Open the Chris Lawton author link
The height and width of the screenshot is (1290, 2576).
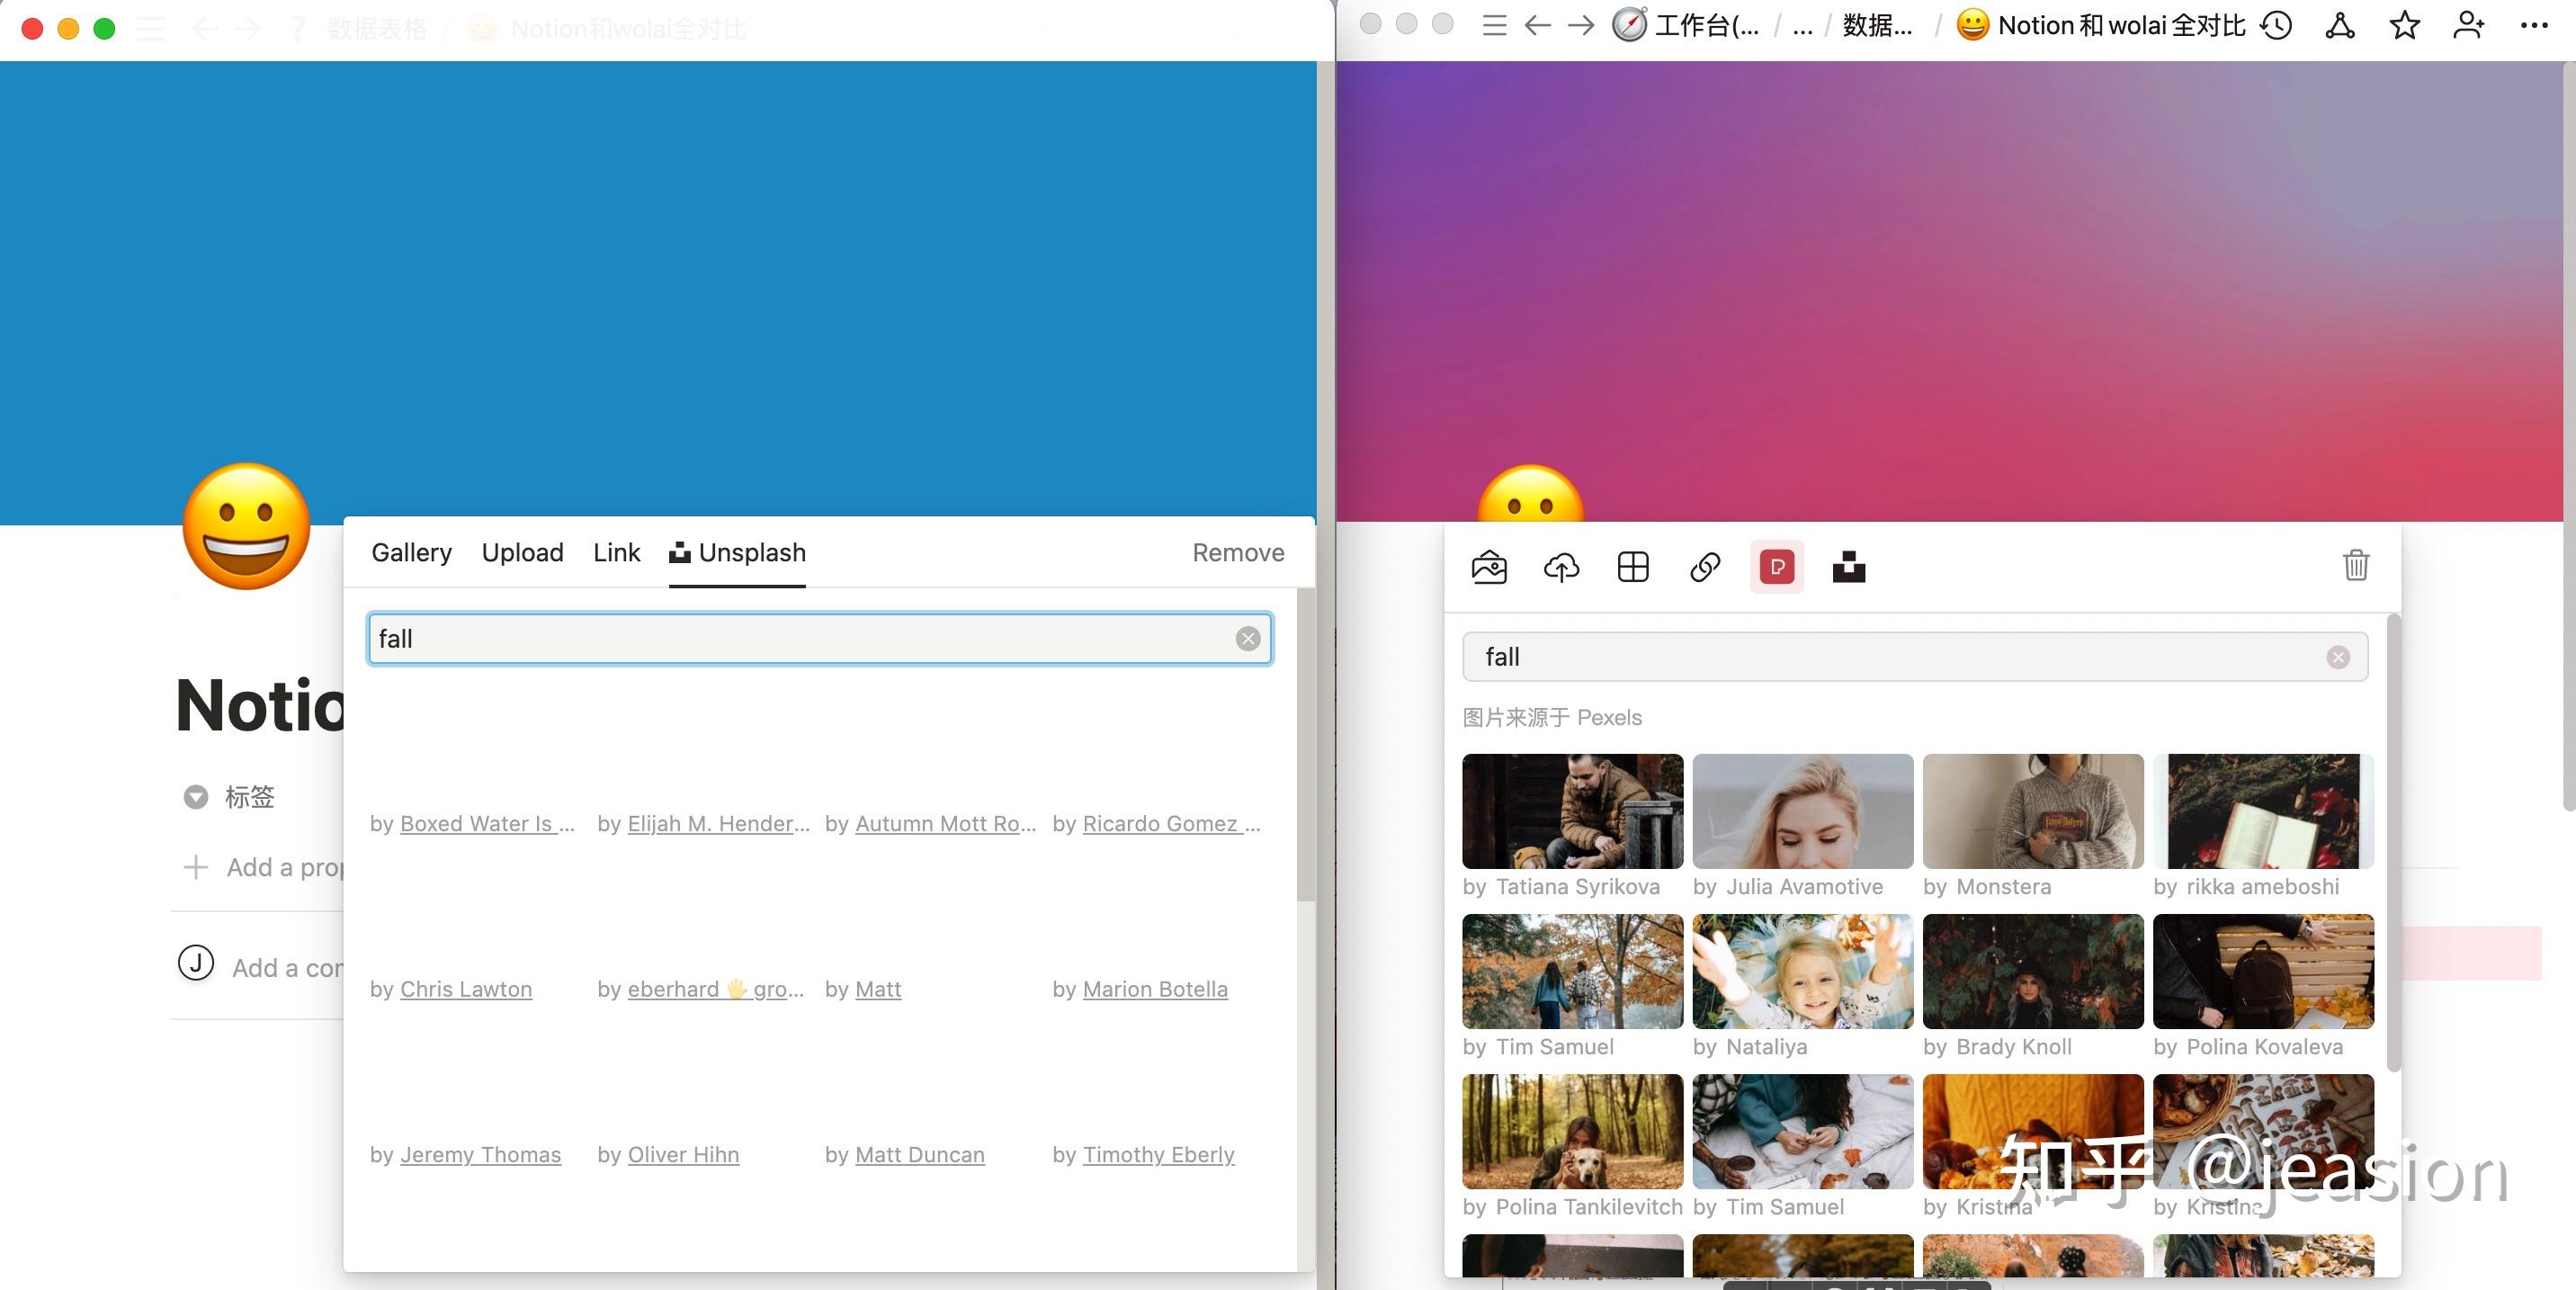click(x=465, y=989)
